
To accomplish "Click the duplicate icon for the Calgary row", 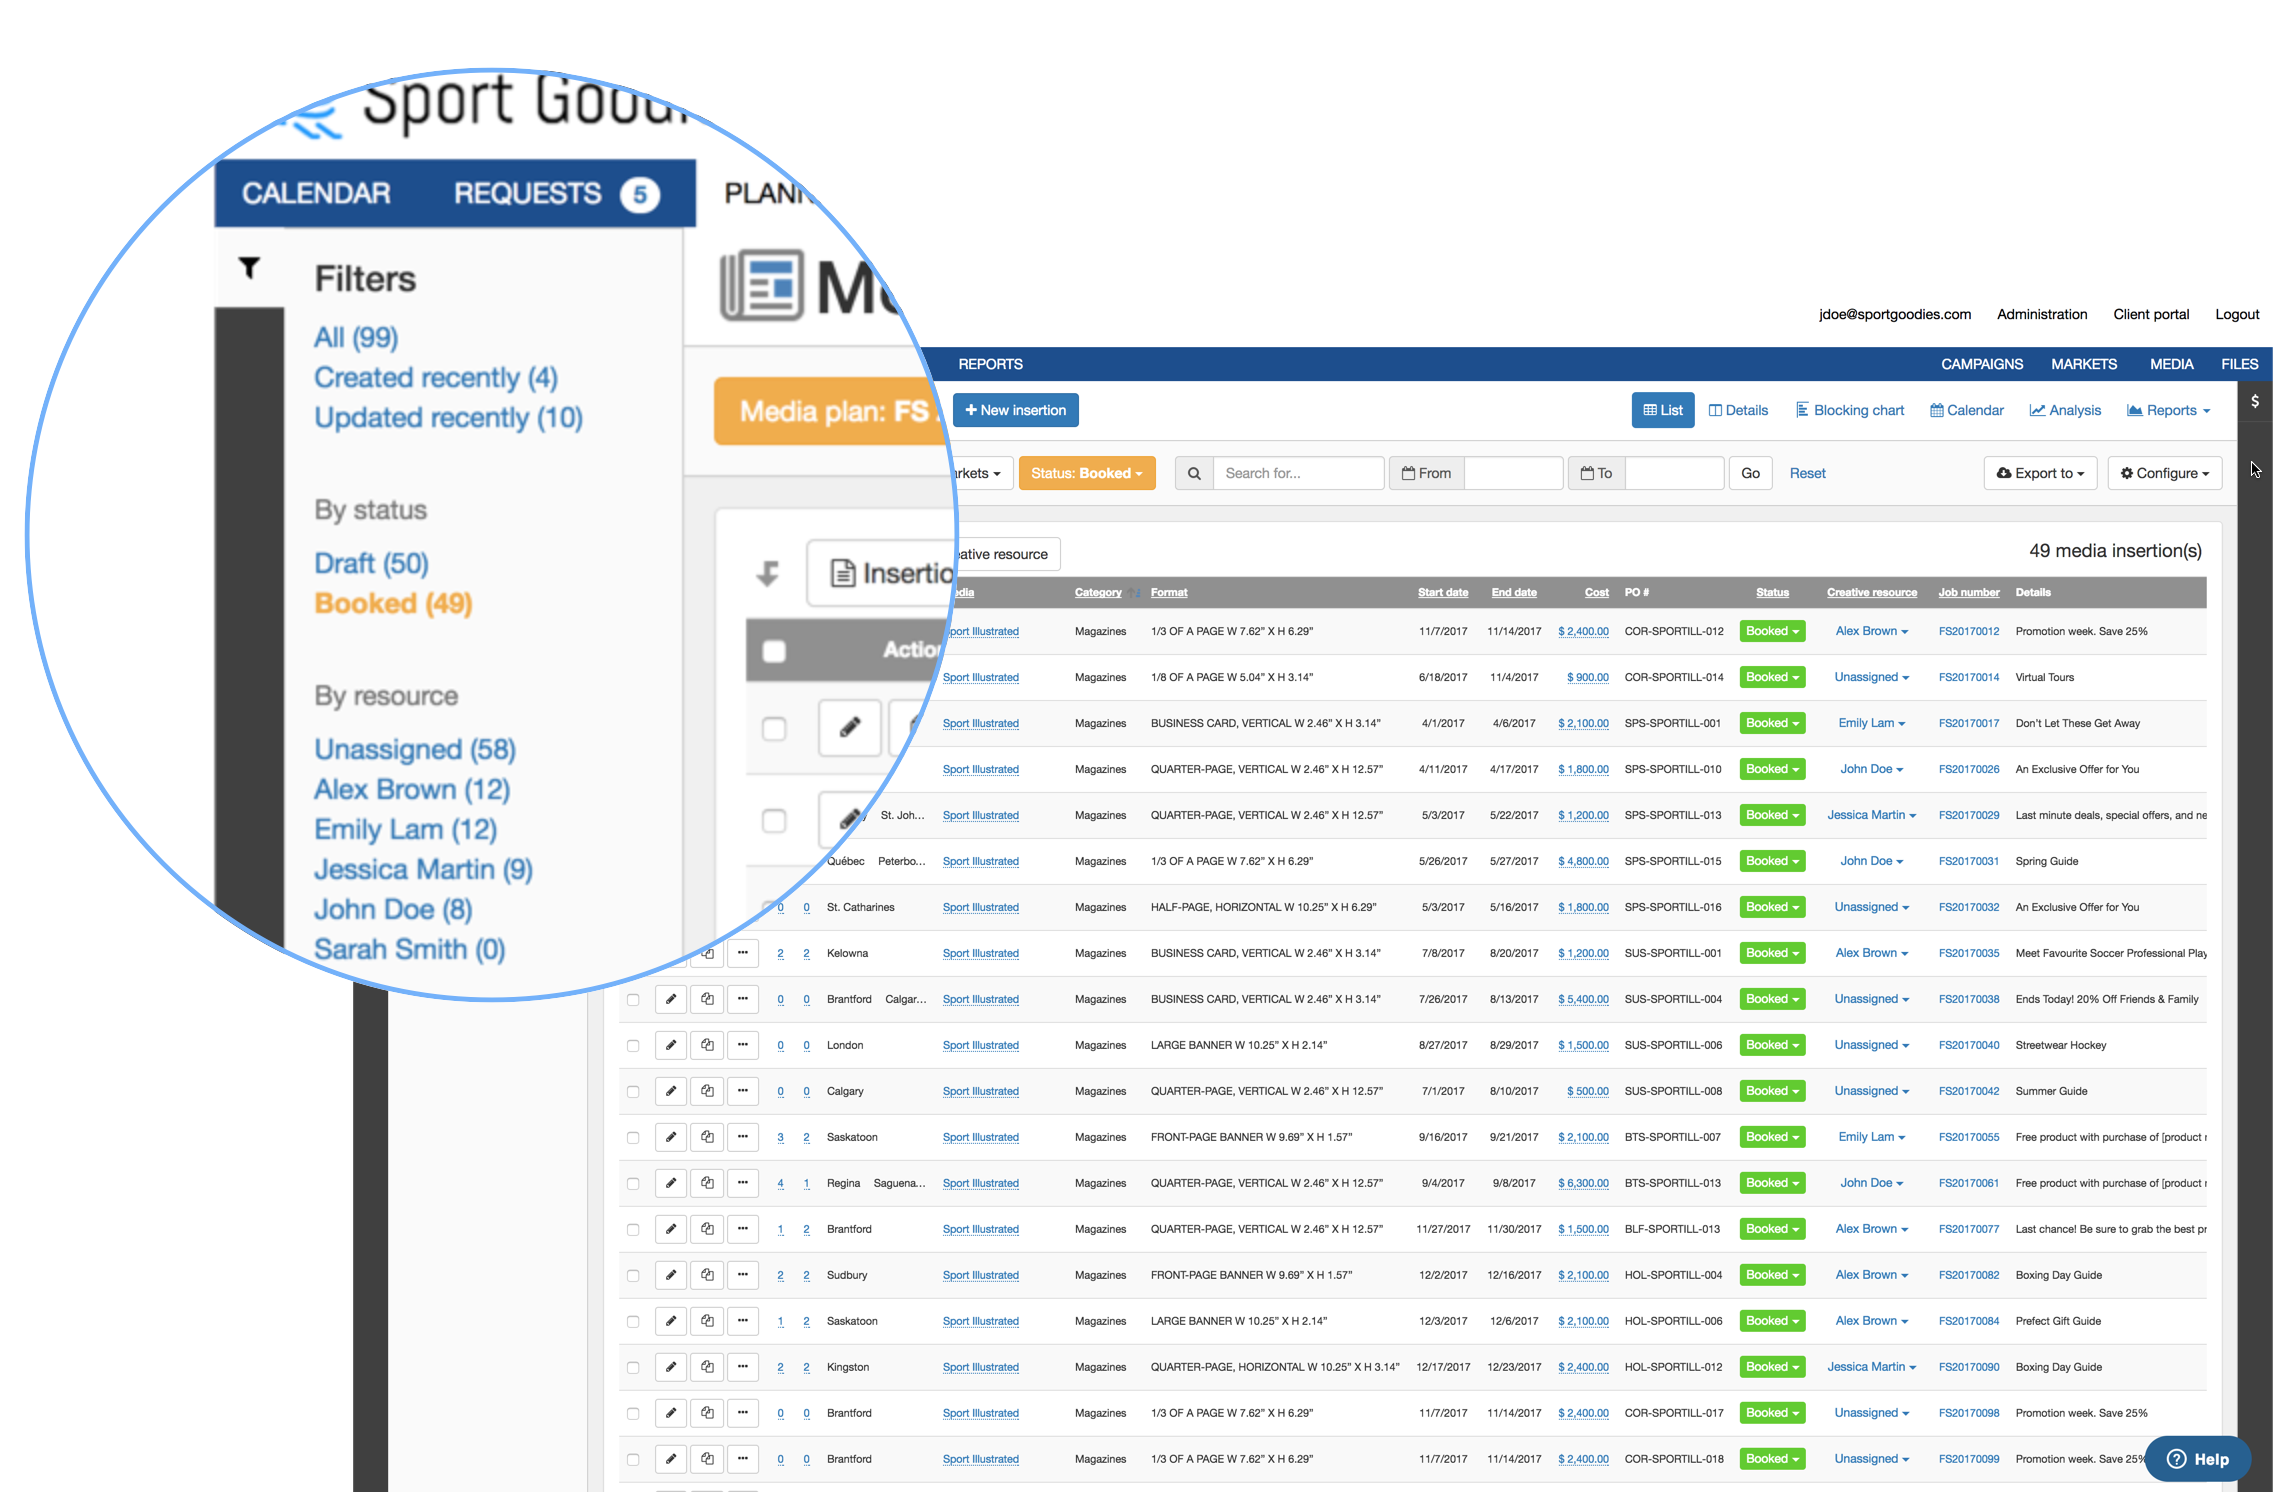I will point(707,1091).
